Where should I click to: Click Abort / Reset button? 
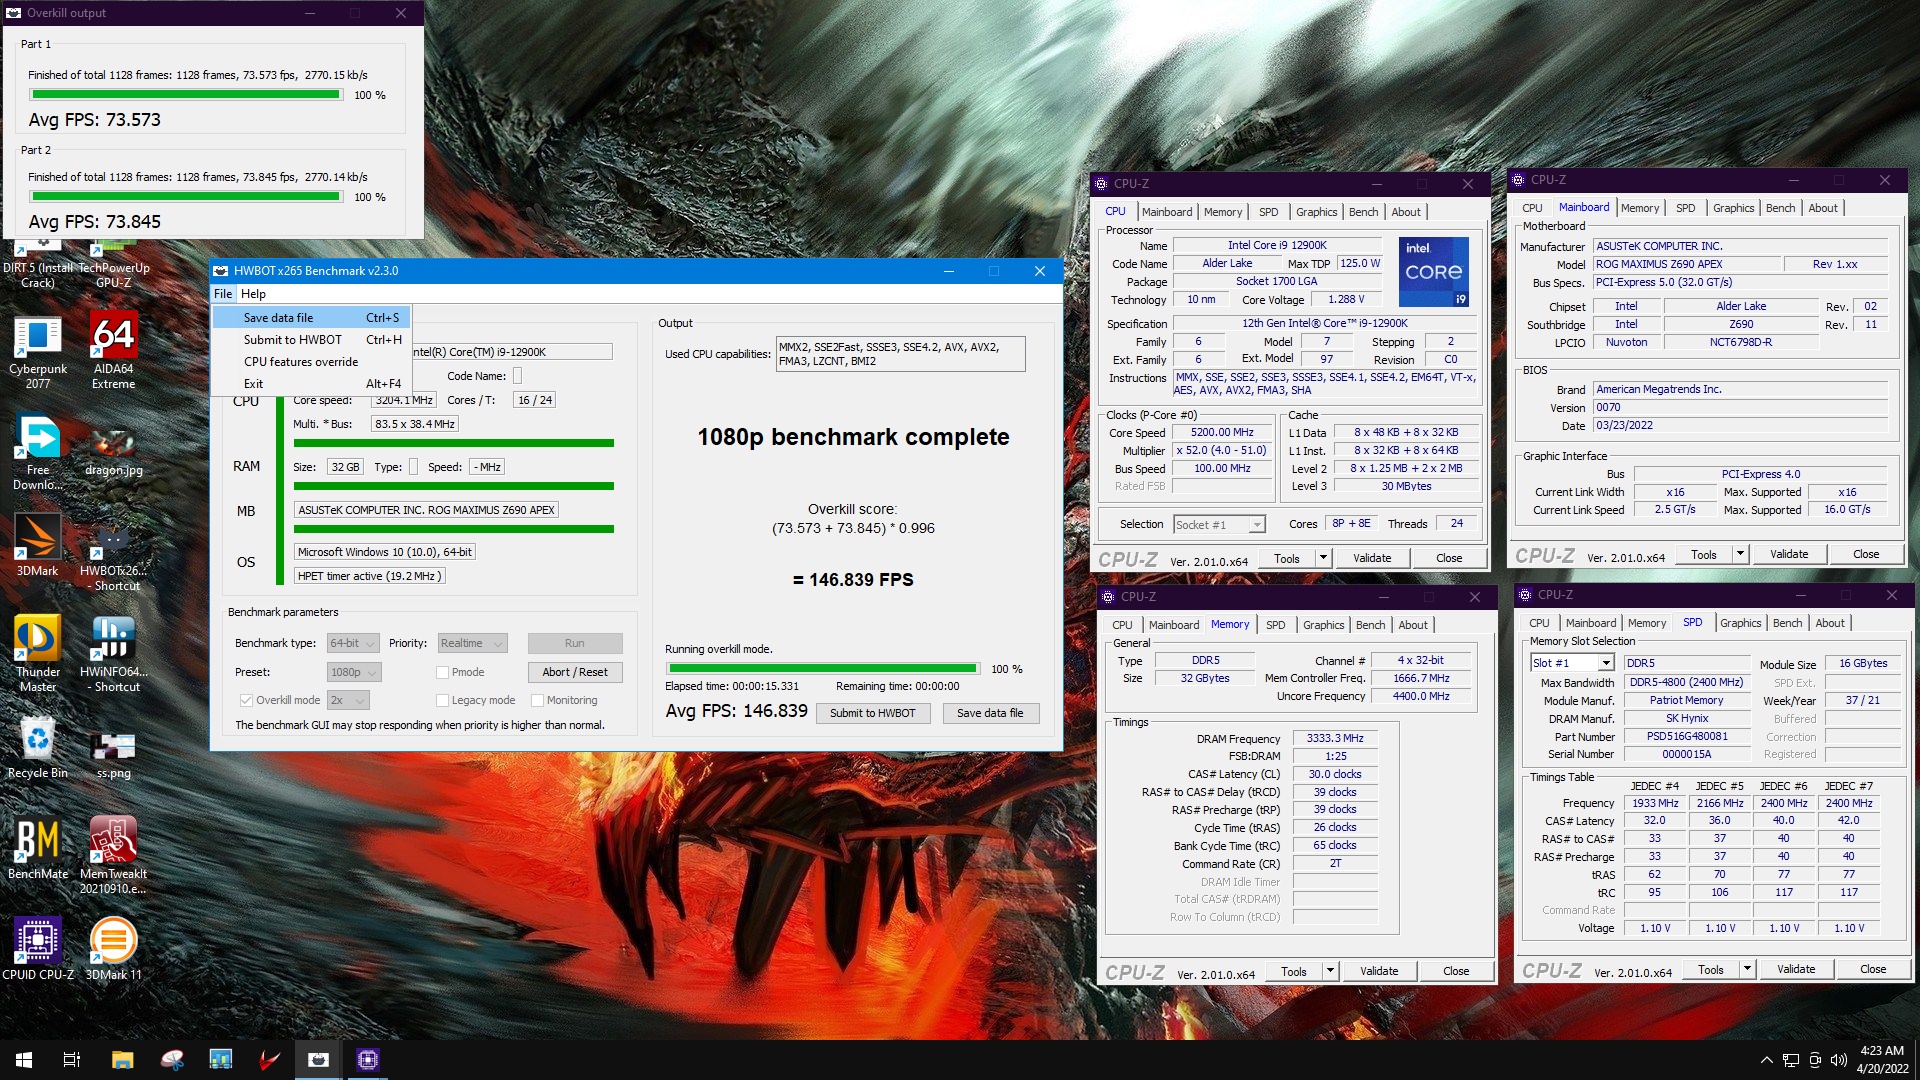575,672
